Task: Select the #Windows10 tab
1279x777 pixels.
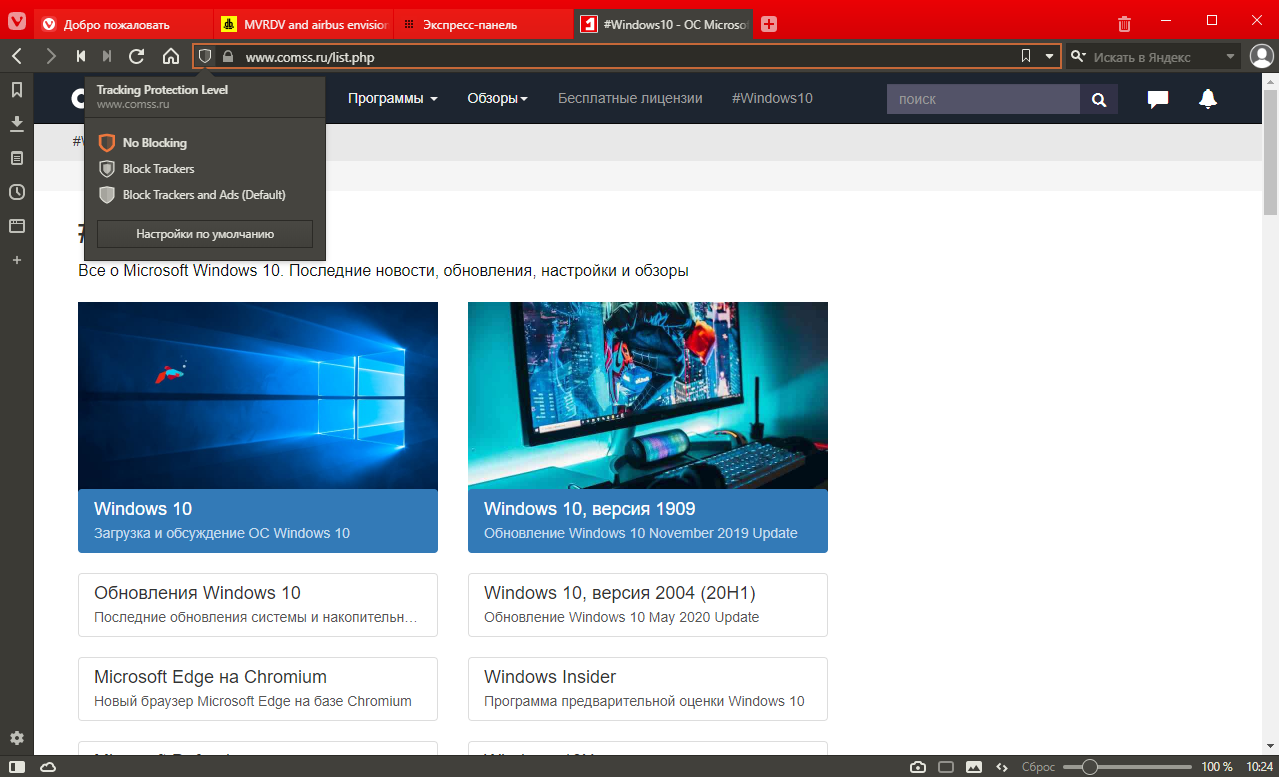Action: coord(664,24)
